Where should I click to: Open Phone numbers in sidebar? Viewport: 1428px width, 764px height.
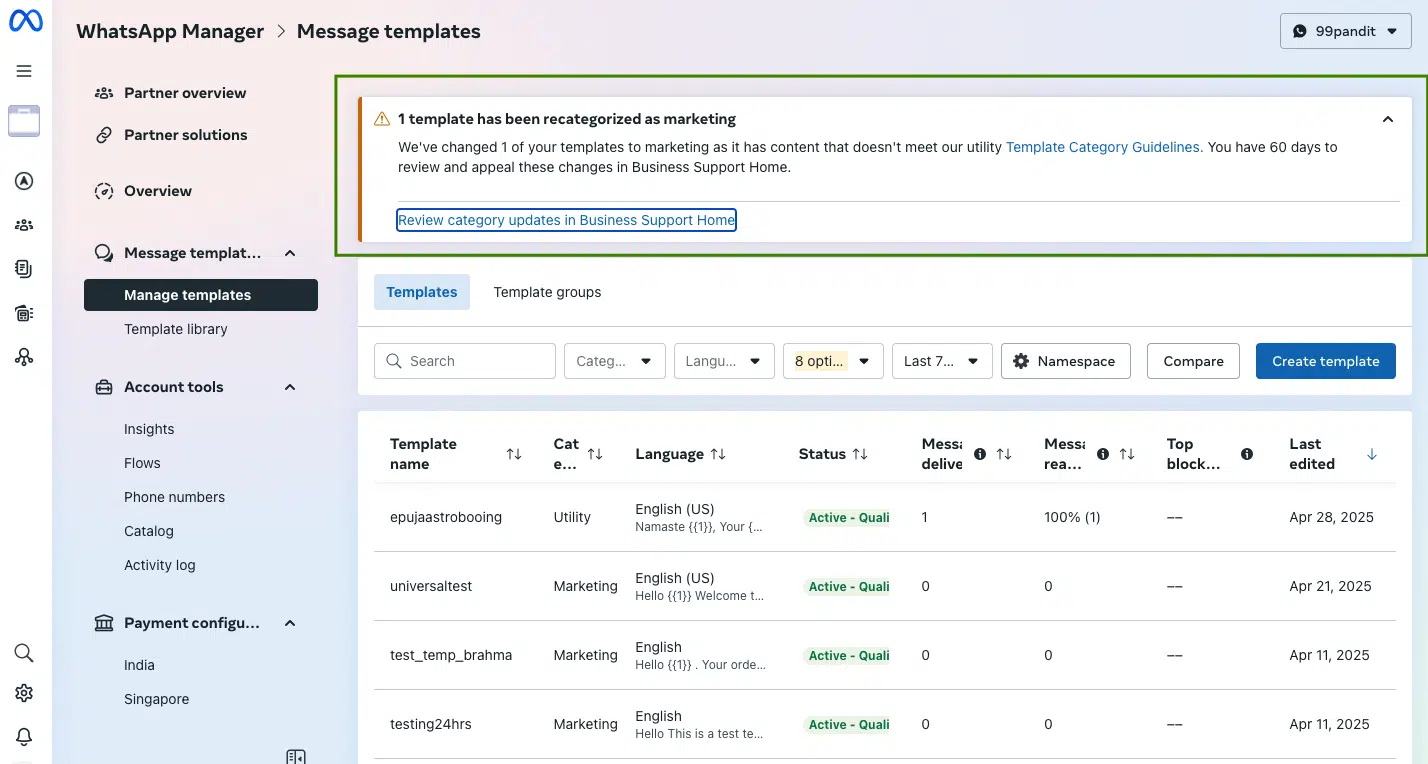tap(174, 497)
